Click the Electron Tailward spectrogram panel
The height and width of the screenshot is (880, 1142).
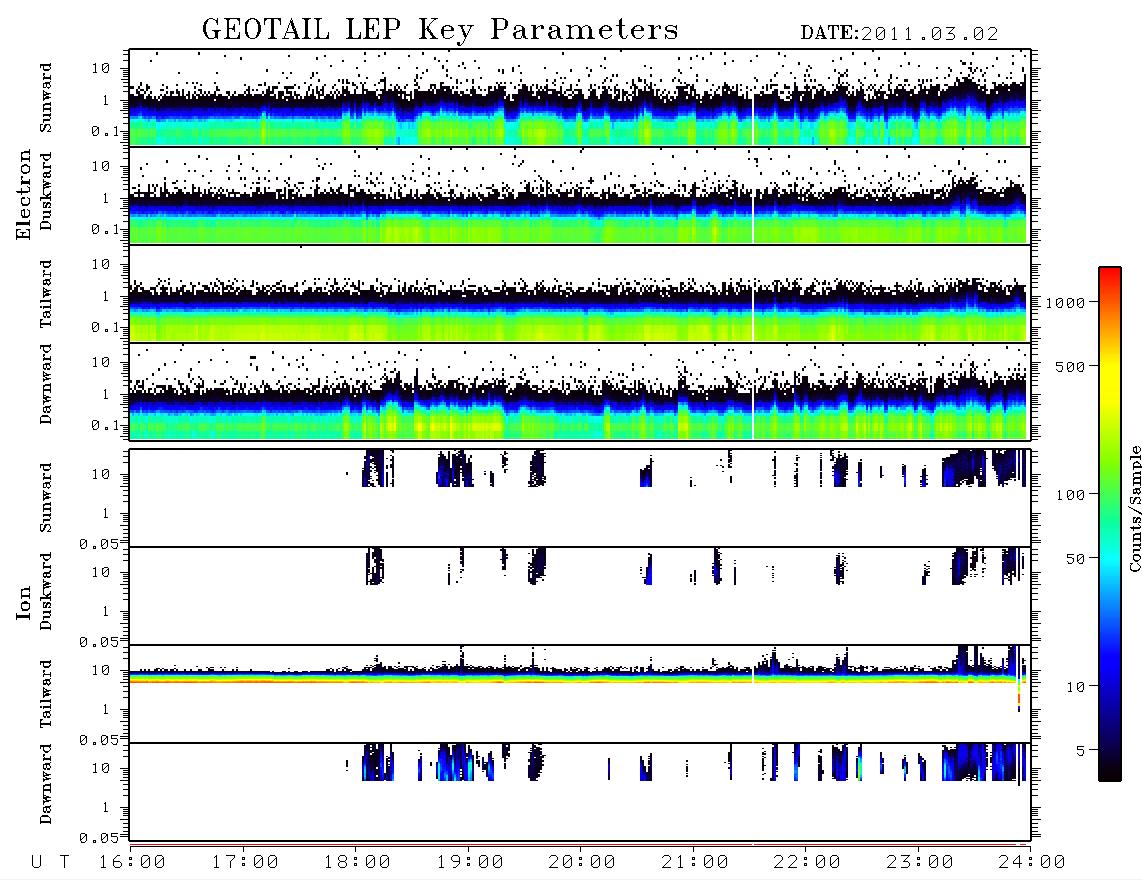pos(580,294)
